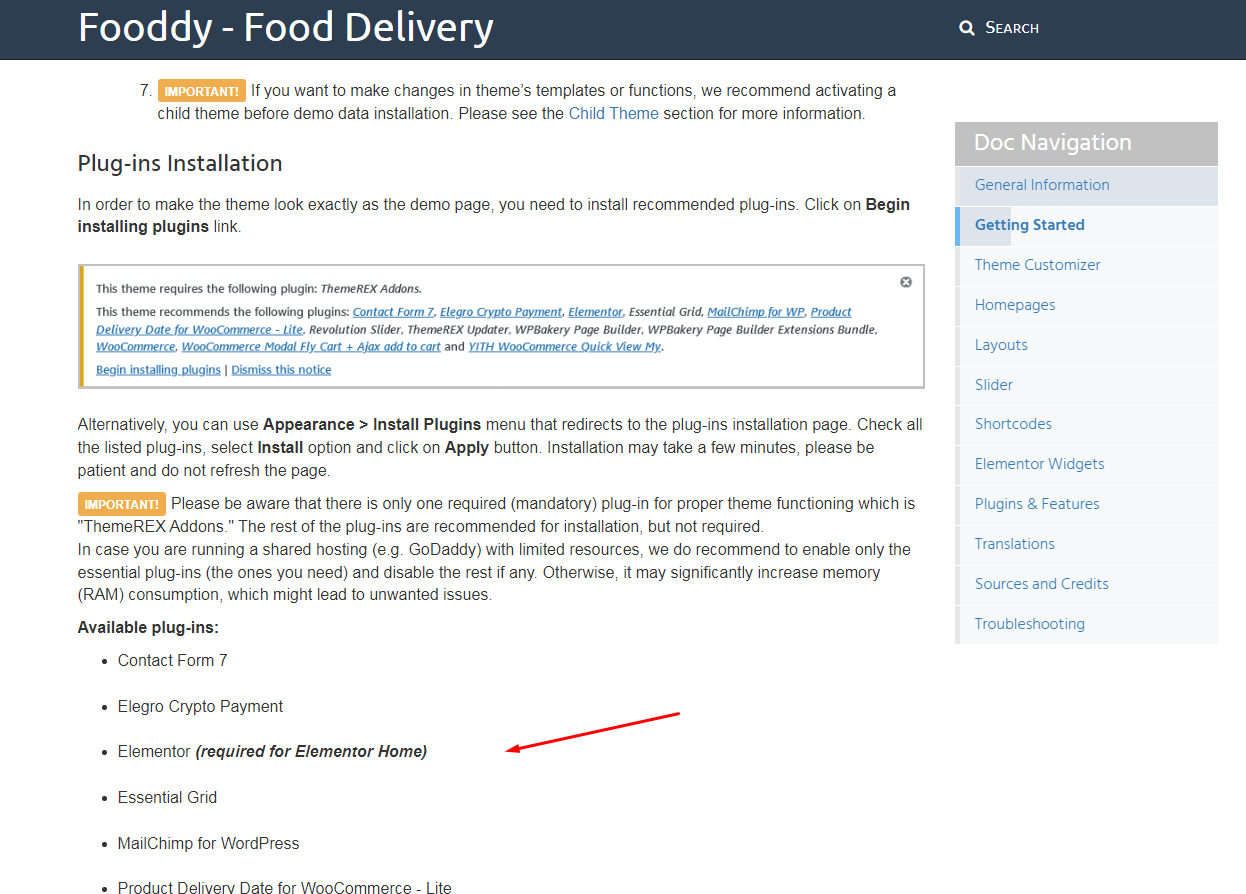Open the Fooddy - Food Delivery site title
This screenshot has height=894, width=1246.
point(286,27)
